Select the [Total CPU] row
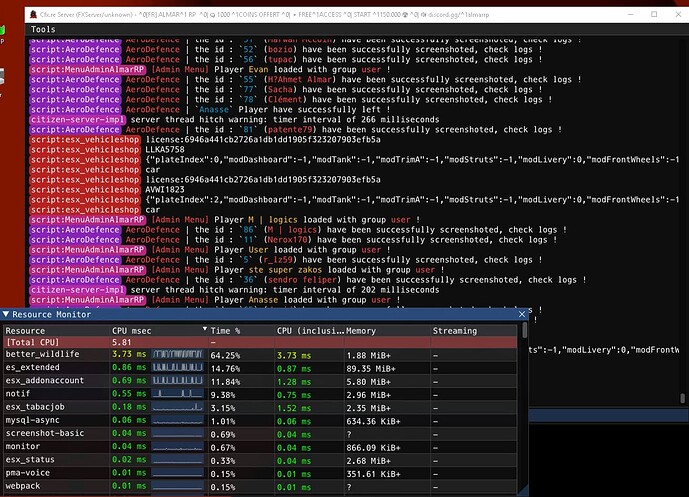 pyautogui.click(x=261, y=342)
